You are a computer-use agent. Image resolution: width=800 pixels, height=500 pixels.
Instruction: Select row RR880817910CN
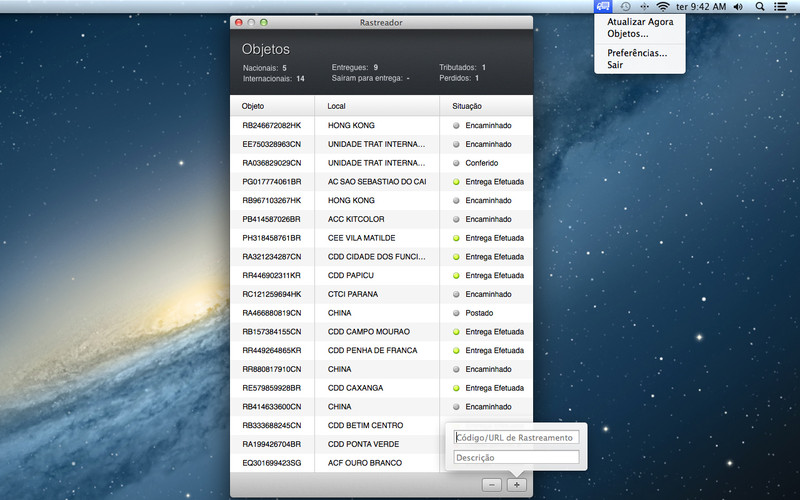coord(382,369)
